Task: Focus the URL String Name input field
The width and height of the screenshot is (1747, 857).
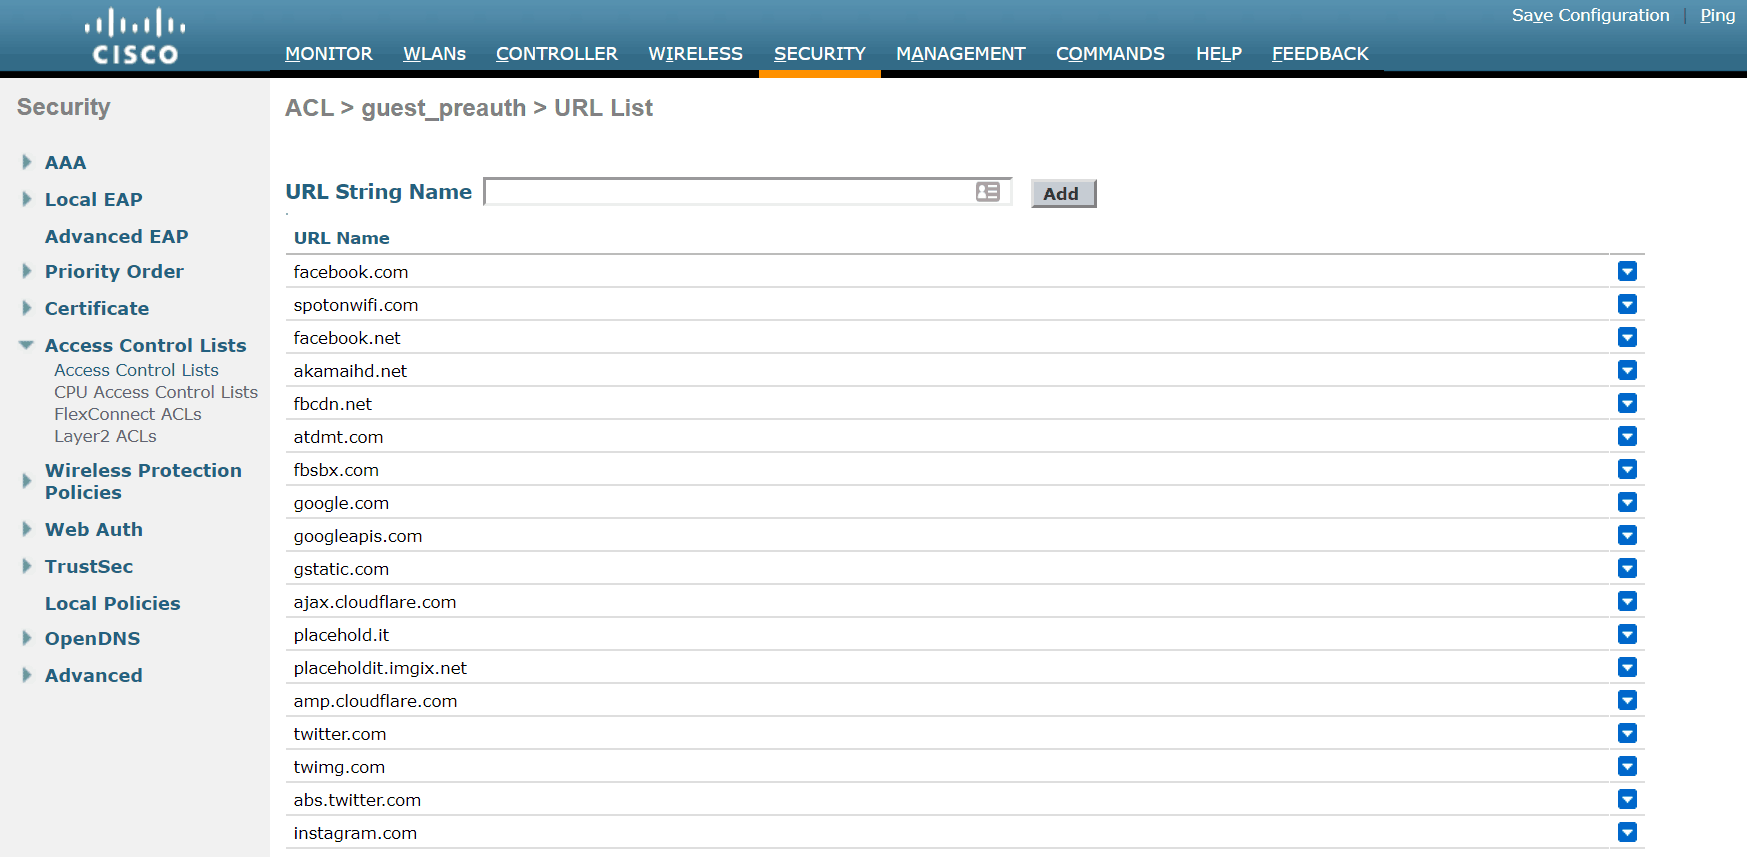Action: coord(747,192)
